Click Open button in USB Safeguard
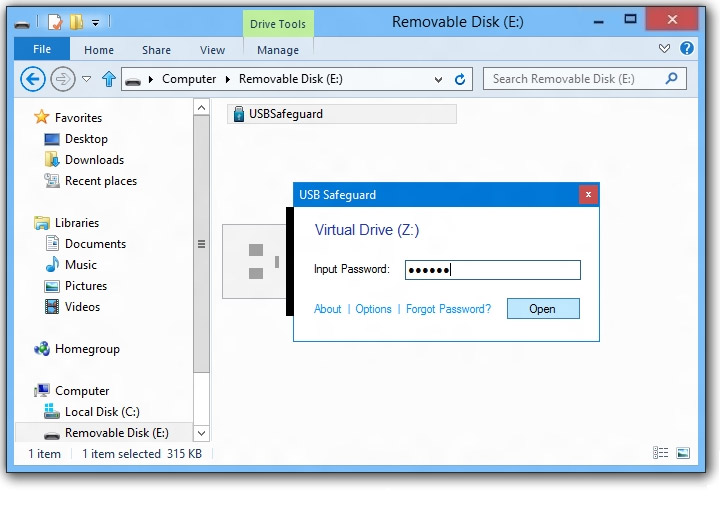The height and width of the screenshot is (510, 720). pos(543,308)
